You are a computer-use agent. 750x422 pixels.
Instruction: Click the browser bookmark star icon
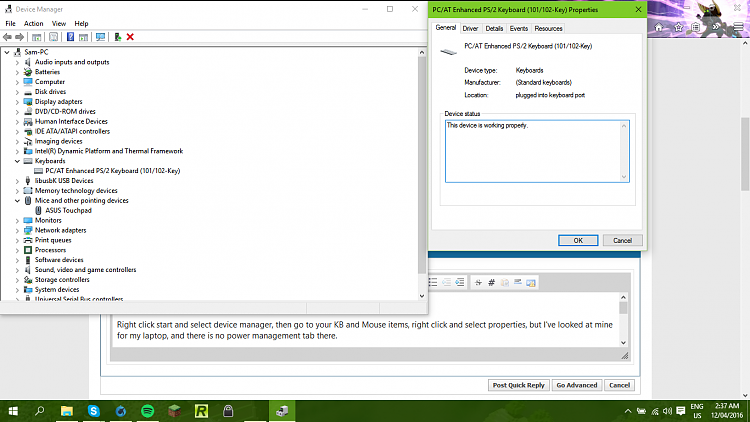coord(678,27)
